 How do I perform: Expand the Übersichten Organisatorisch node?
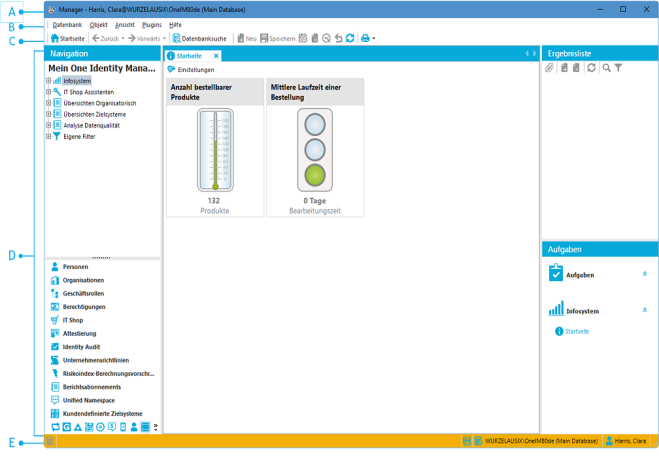(x=48, y=103)
